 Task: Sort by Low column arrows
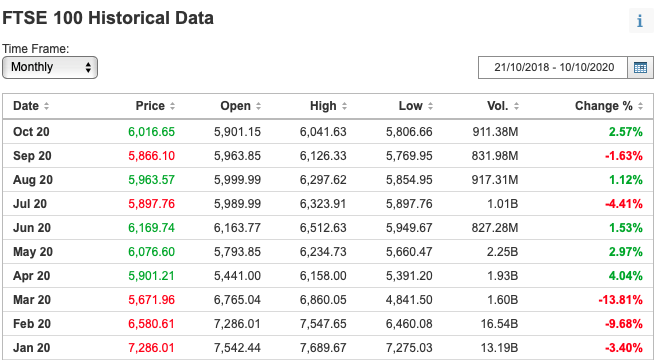(x=430, y=106)
